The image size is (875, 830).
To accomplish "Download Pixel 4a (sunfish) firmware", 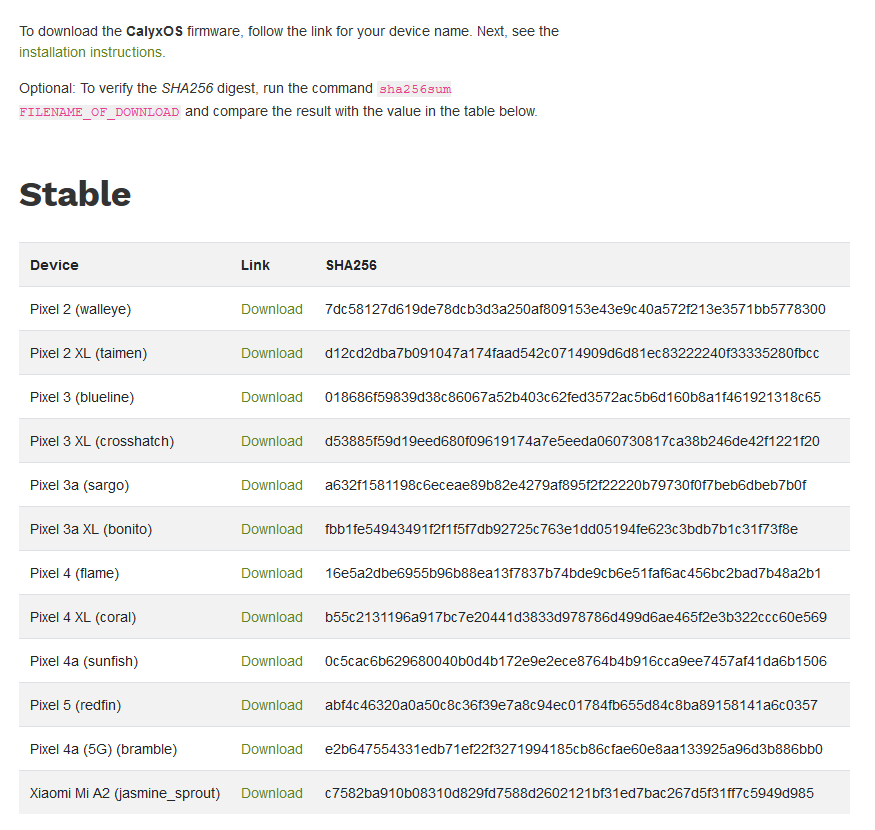I will point(271,661).
